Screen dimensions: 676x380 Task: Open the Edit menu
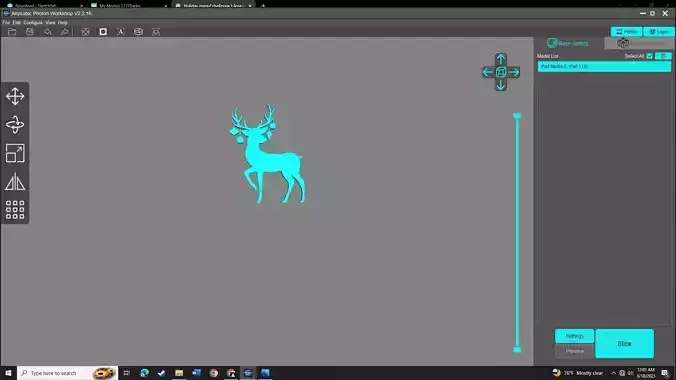click(x=16, y=22)
